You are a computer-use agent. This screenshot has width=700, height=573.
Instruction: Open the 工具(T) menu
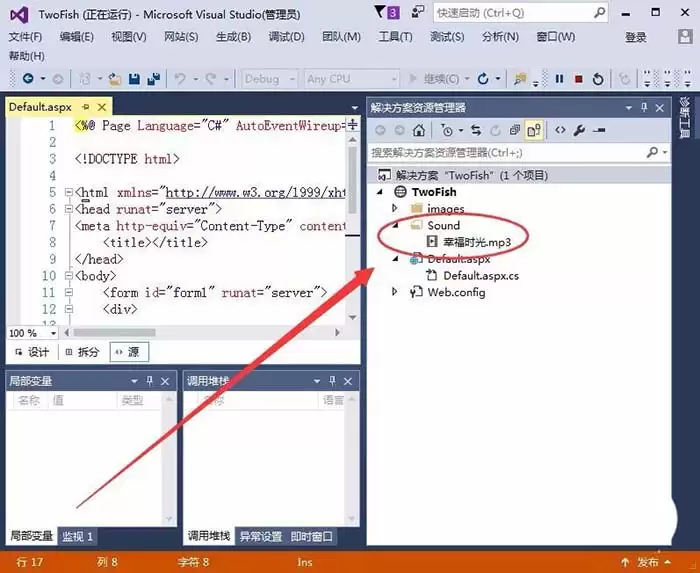pos(395,37)
